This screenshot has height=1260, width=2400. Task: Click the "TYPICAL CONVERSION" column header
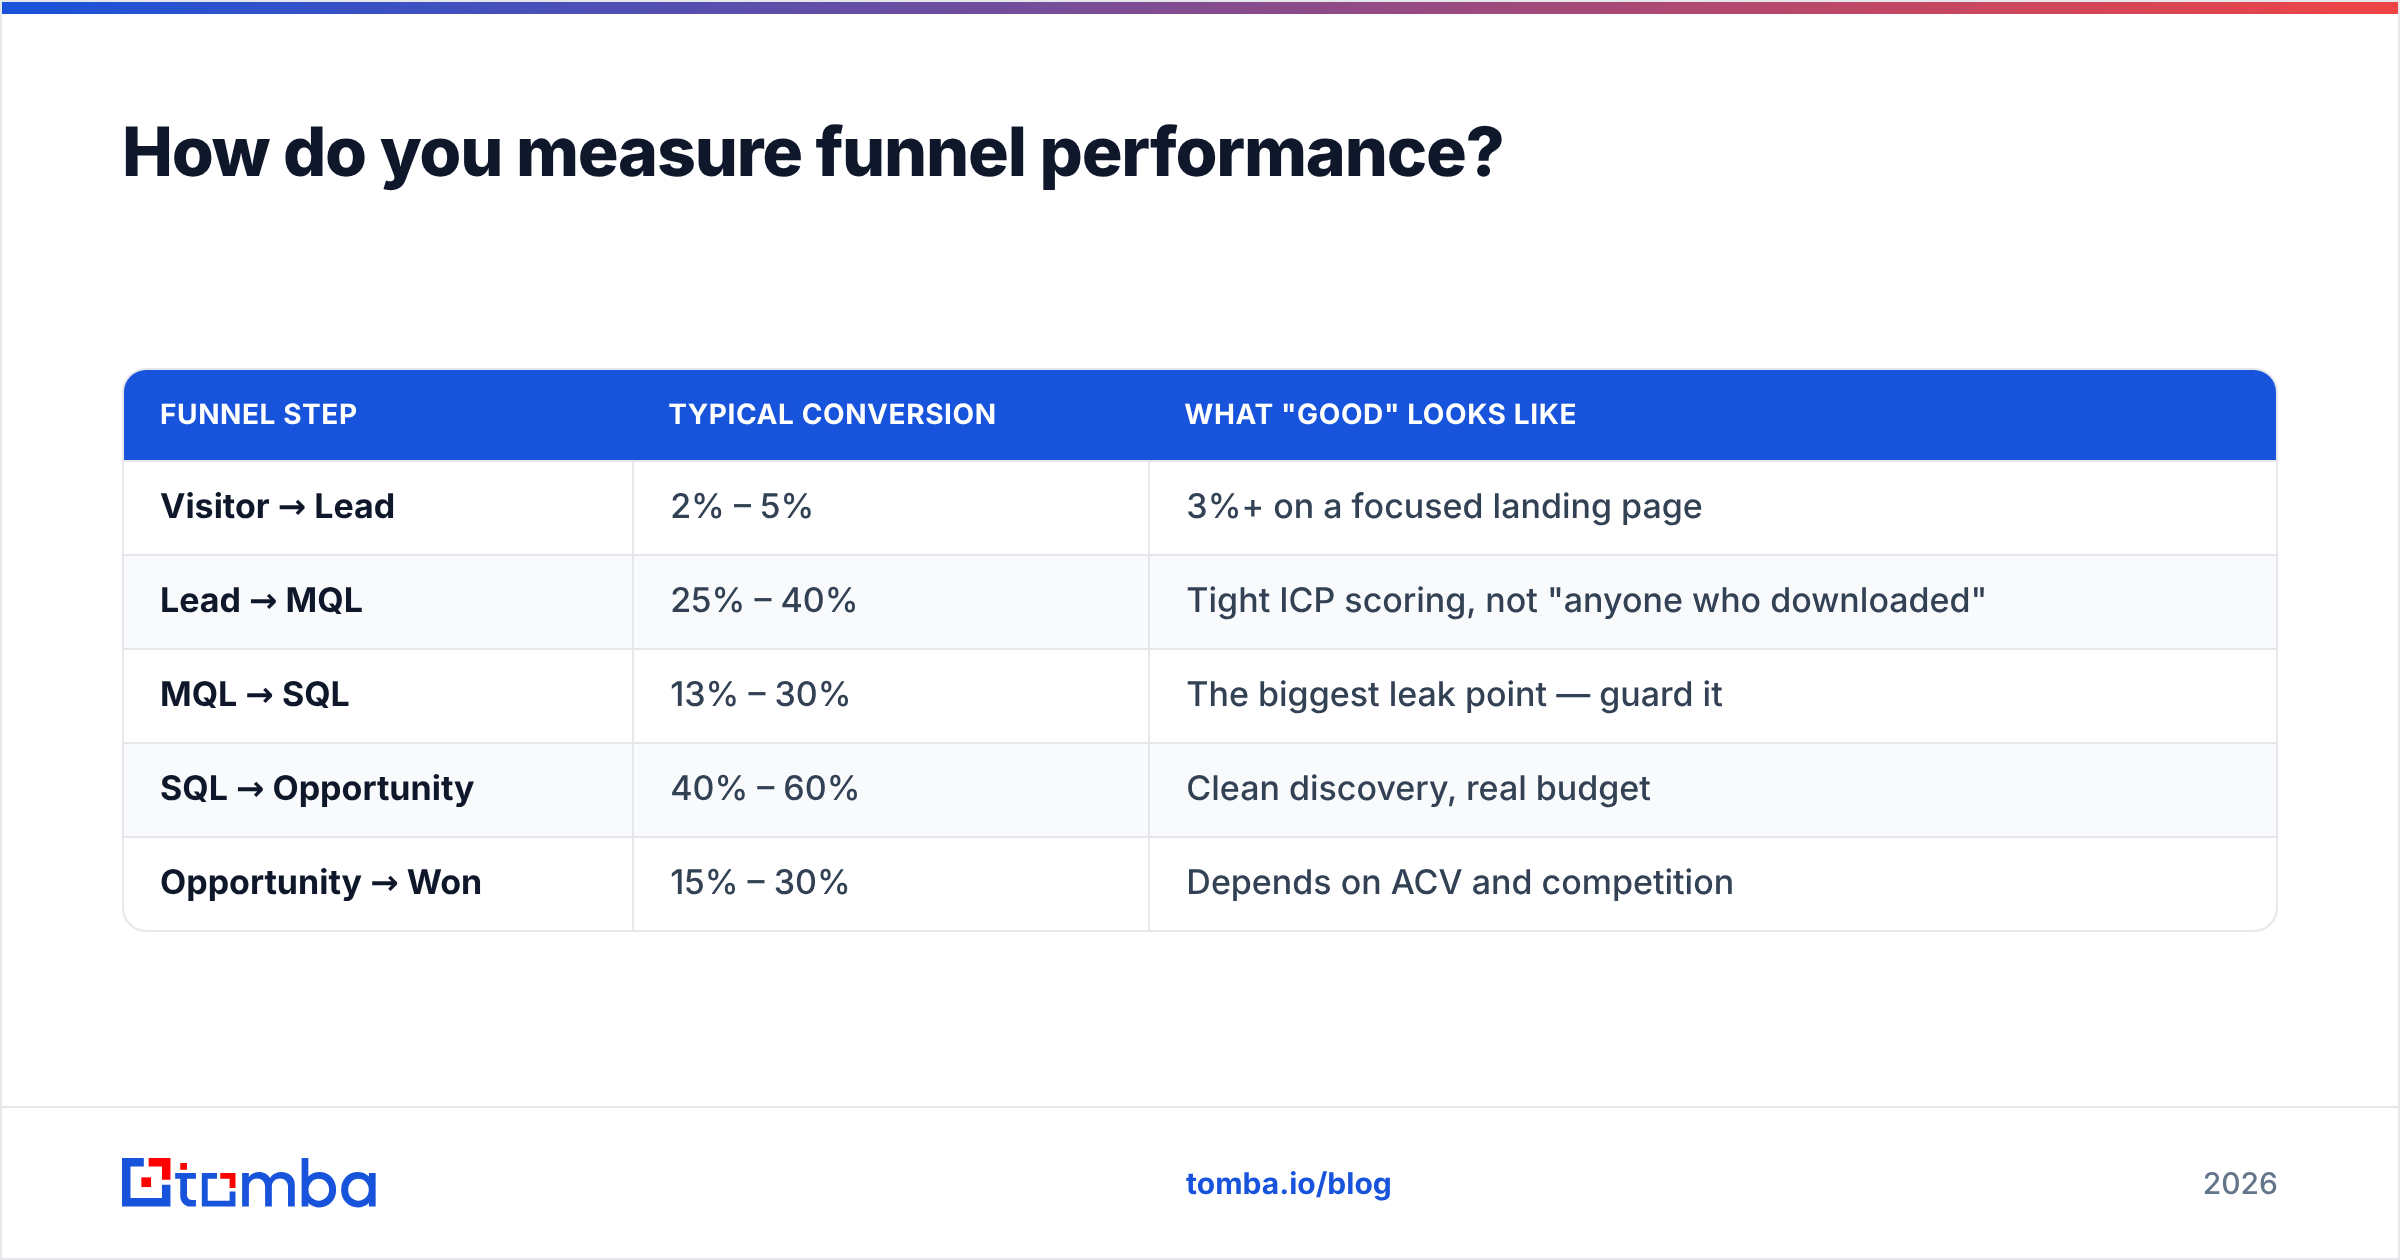(832, 415)
